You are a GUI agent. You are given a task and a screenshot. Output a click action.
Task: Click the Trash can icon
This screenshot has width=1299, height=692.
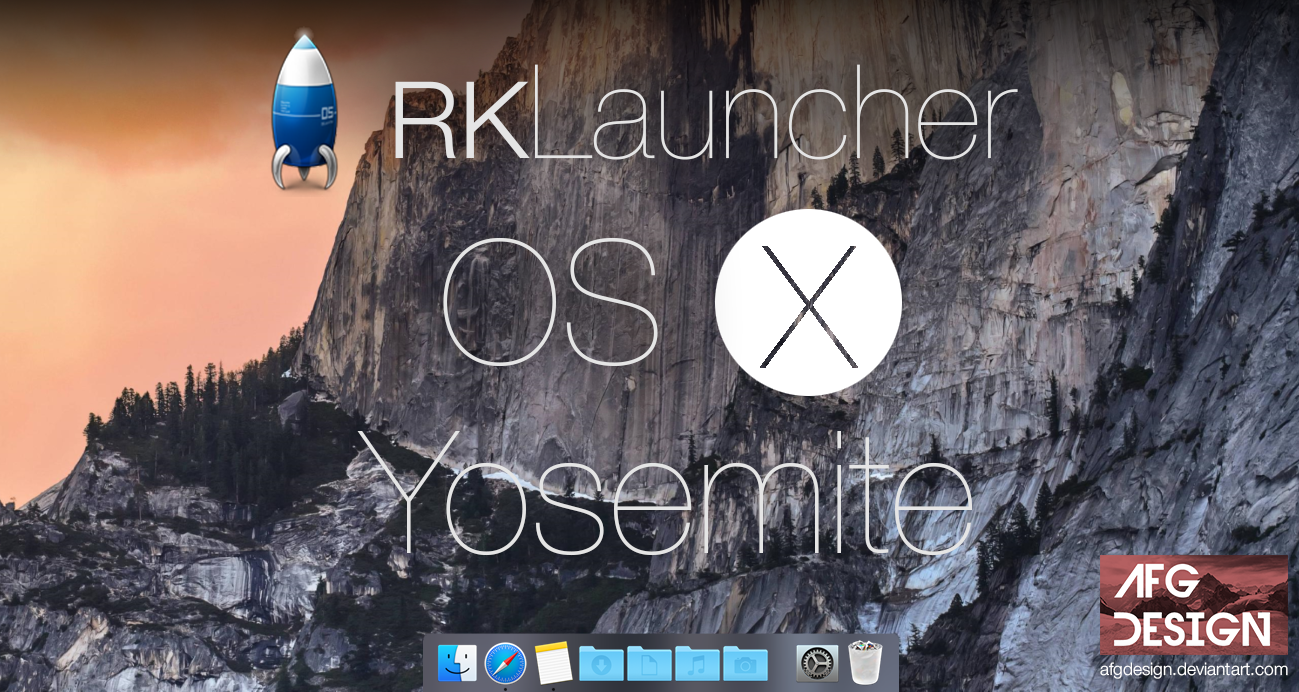tap(865, 662)
